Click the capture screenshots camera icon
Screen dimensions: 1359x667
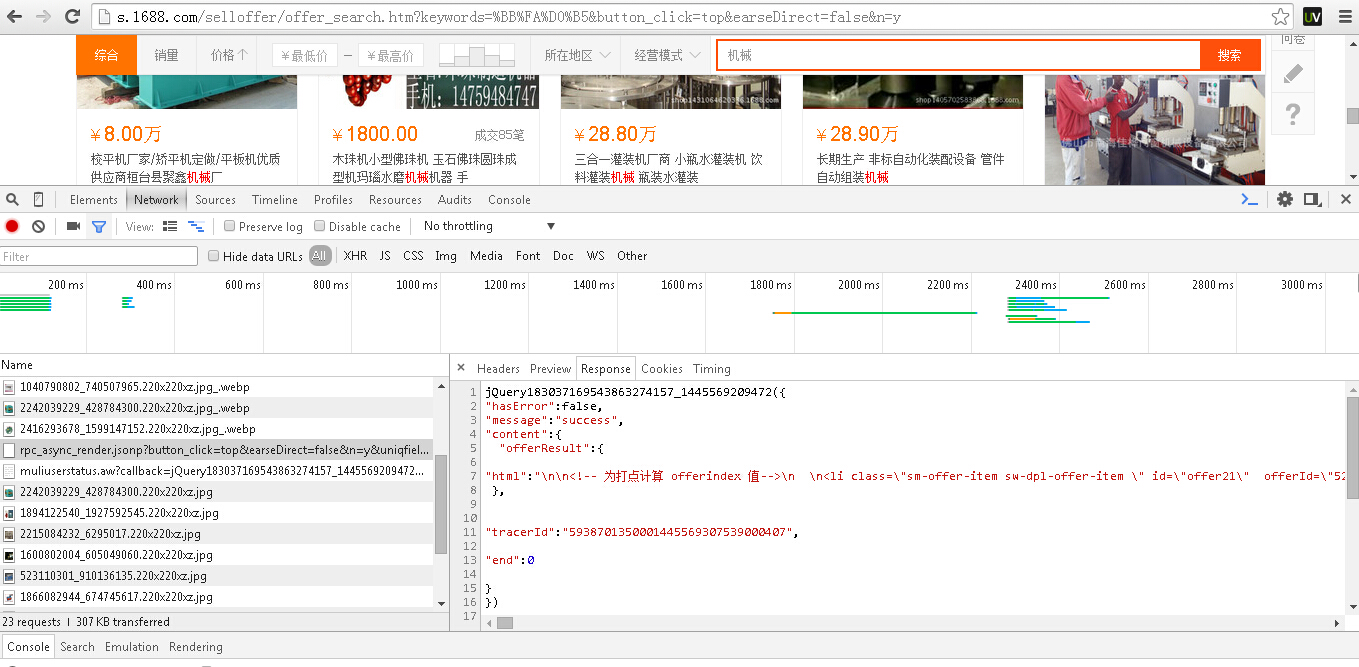click(73, 227)
